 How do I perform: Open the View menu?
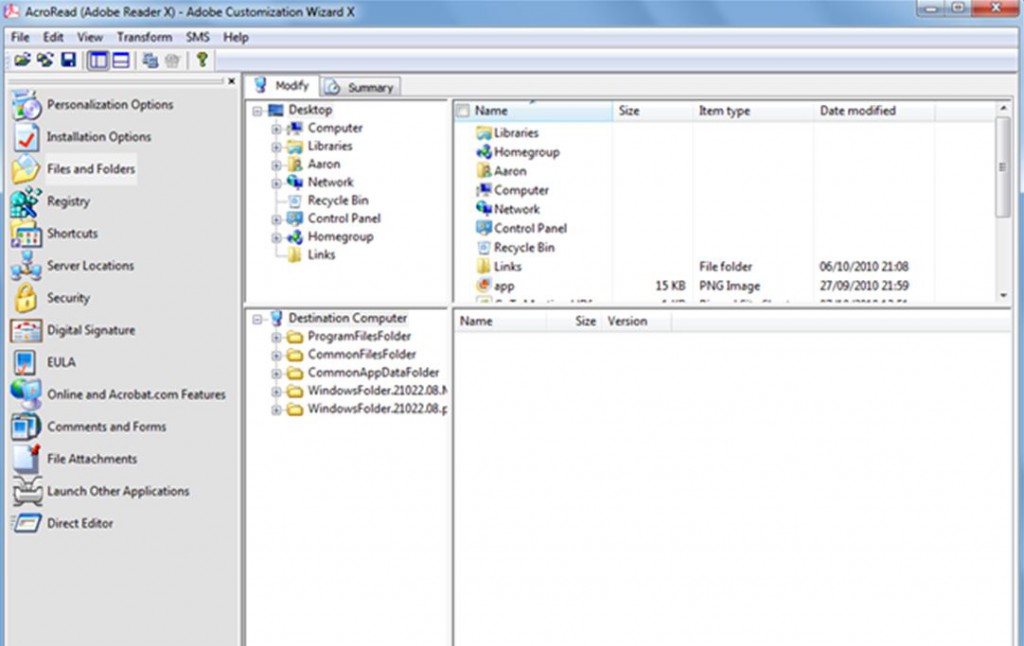click(89, 37)
